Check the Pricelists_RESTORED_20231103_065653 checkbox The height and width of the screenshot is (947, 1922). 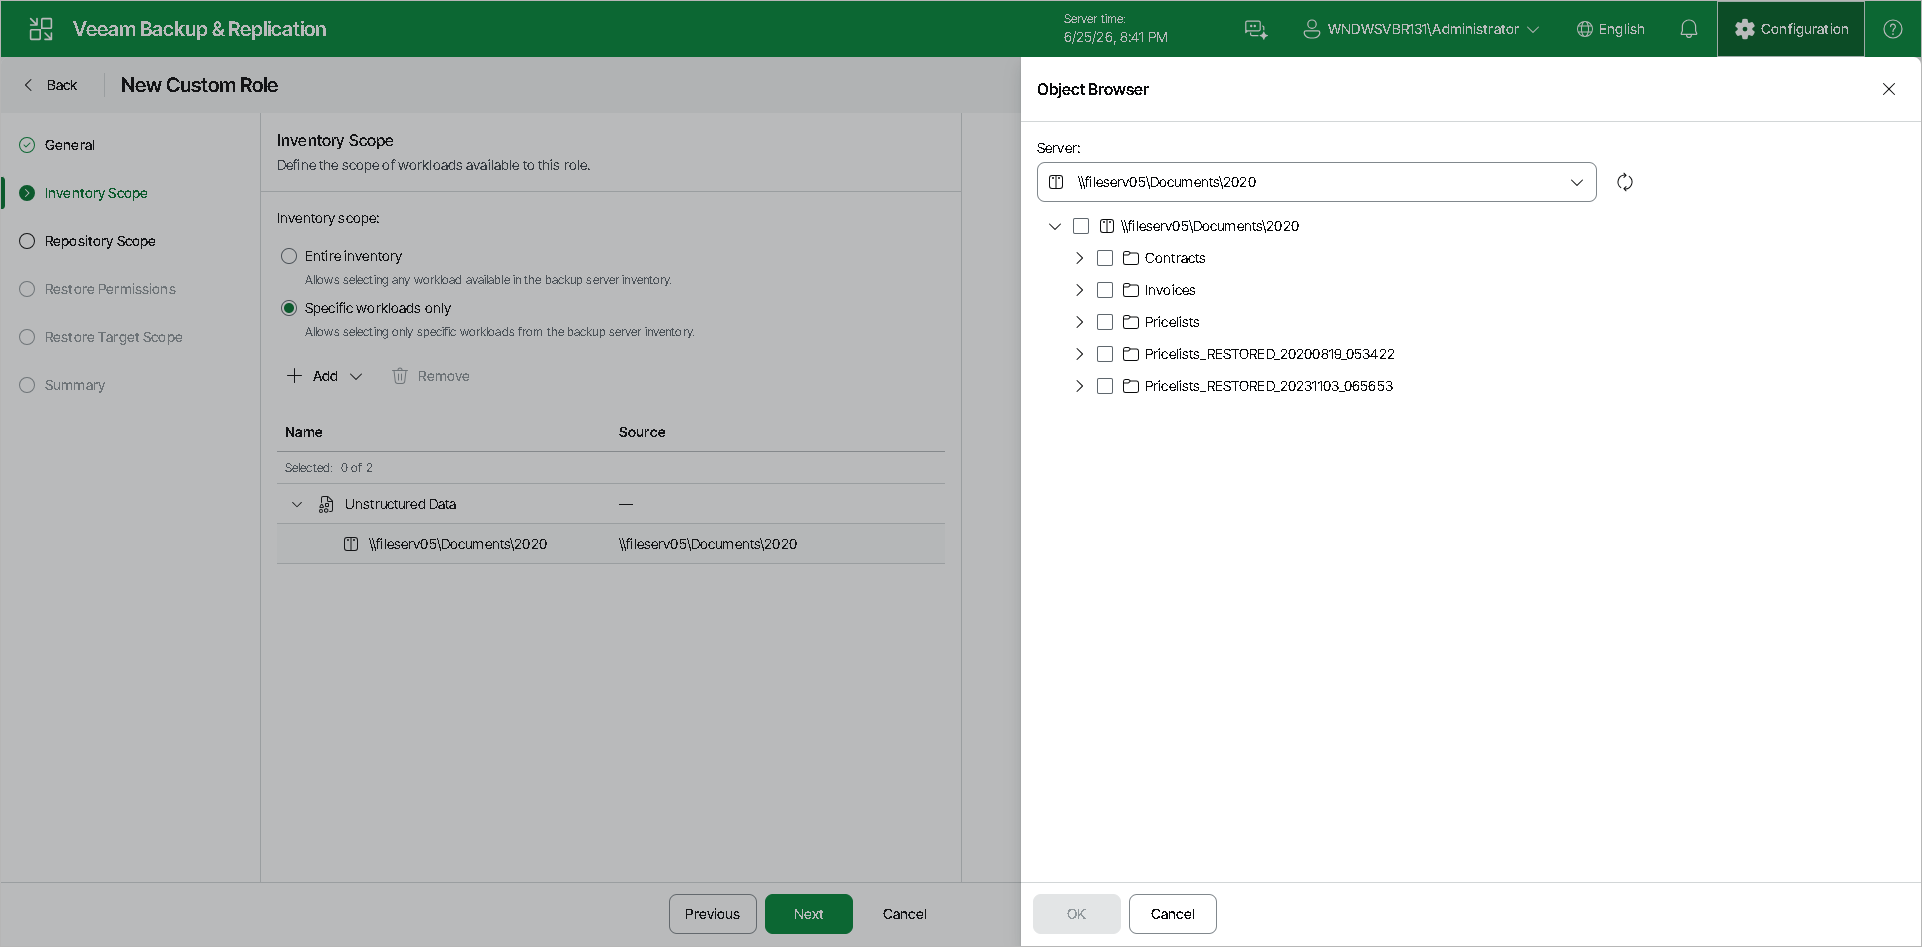[x=1105, y=386]
